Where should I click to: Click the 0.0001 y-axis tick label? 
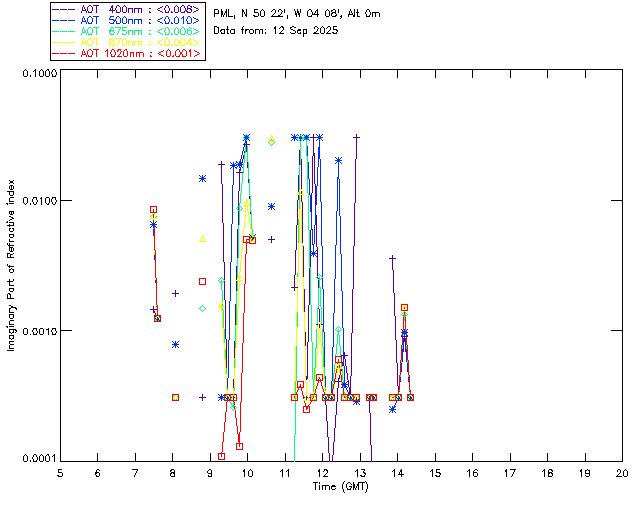[37, 458]
